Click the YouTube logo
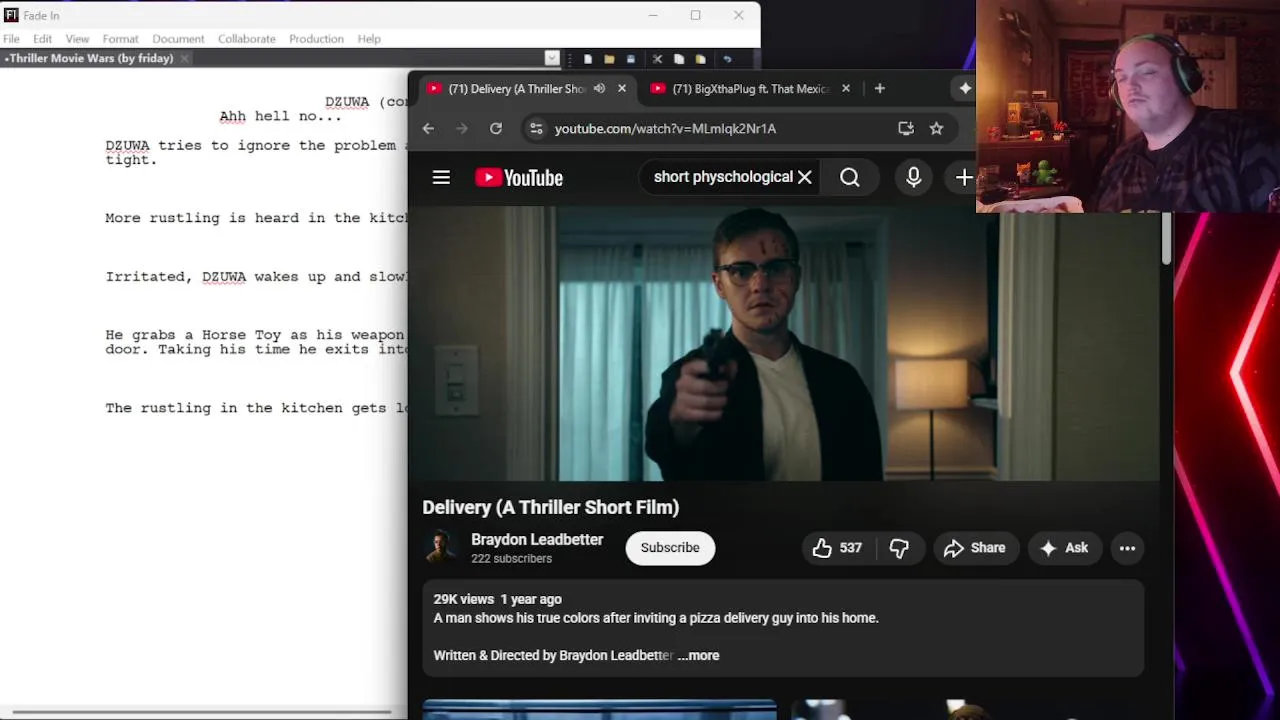The image size is (1280, 720). click(x=519, y=178)
